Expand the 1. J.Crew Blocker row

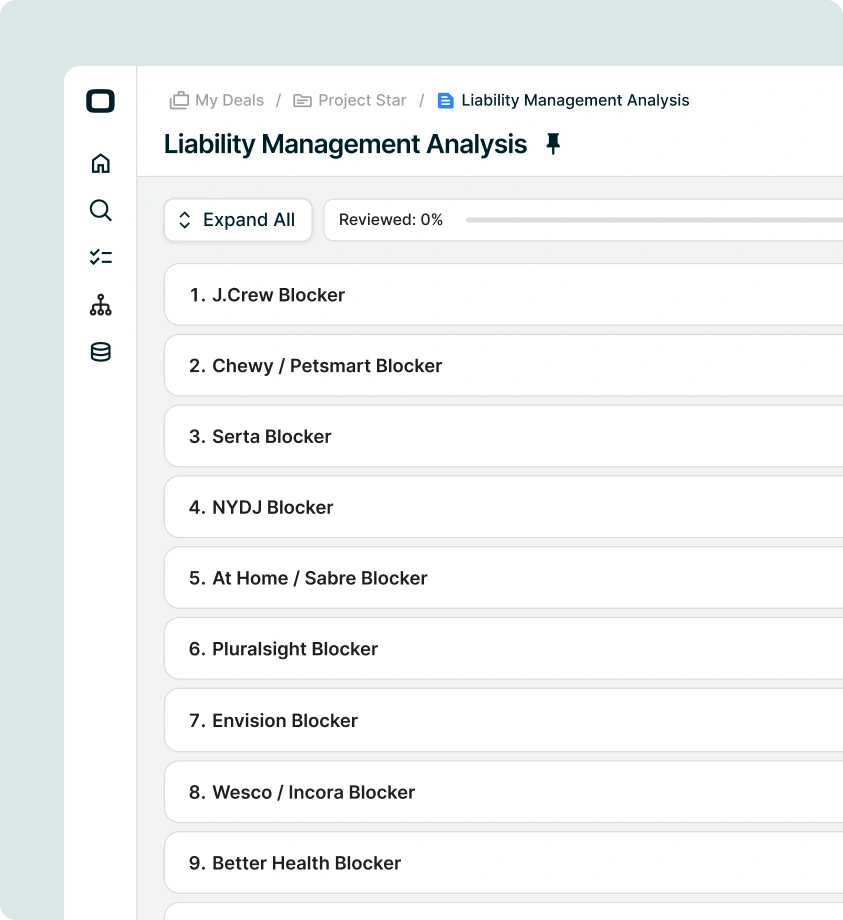coord(504,295)
